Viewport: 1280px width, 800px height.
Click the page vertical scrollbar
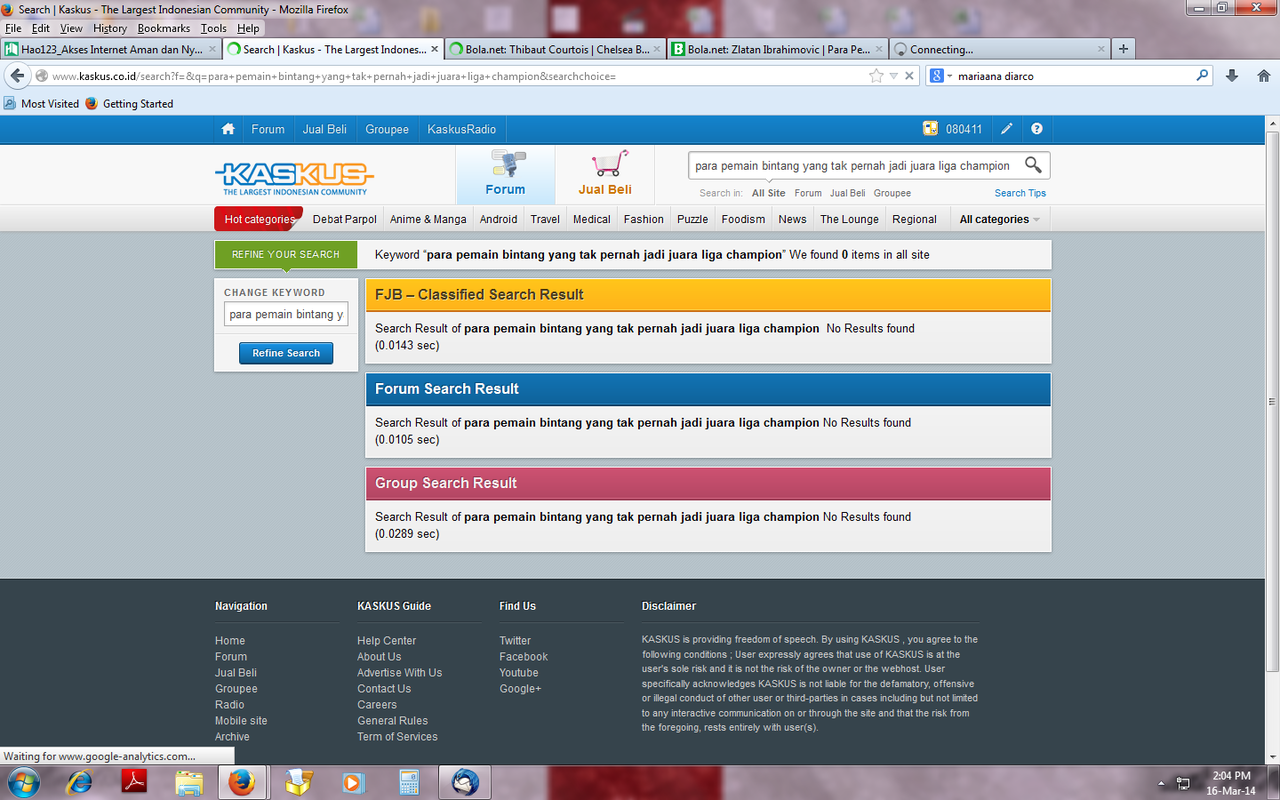pyautogui.click(x=1272, y=400)
